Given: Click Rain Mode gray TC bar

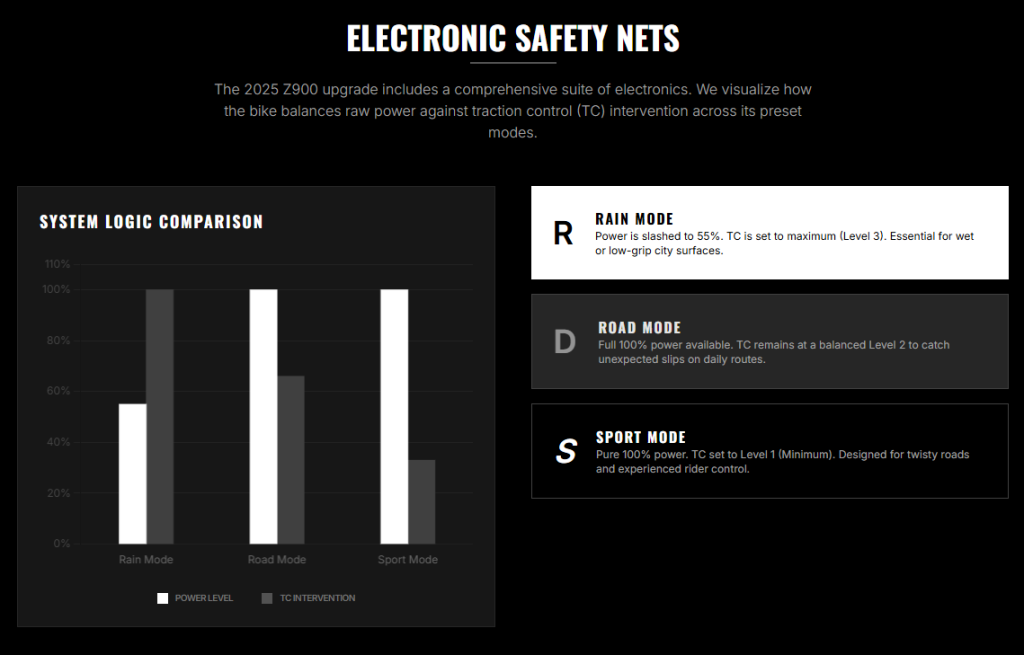Looking at the screenshot, I should (160, 417).
